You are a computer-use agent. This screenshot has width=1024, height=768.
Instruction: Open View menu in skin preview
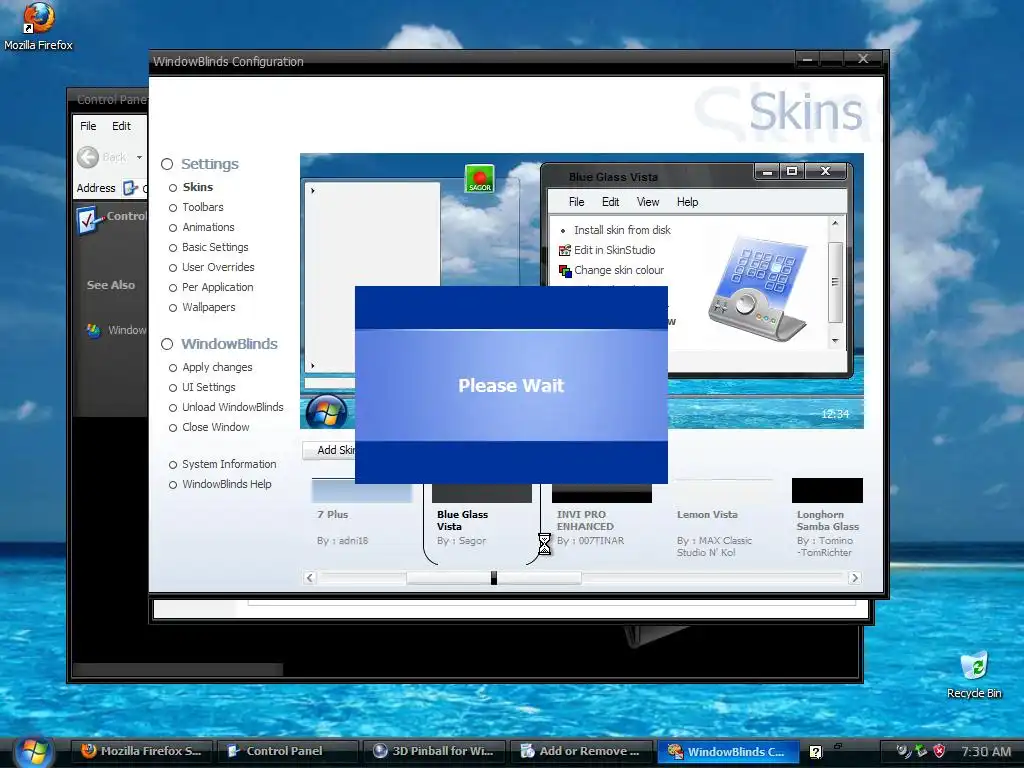pyautogui.click(x=648, y=202)
